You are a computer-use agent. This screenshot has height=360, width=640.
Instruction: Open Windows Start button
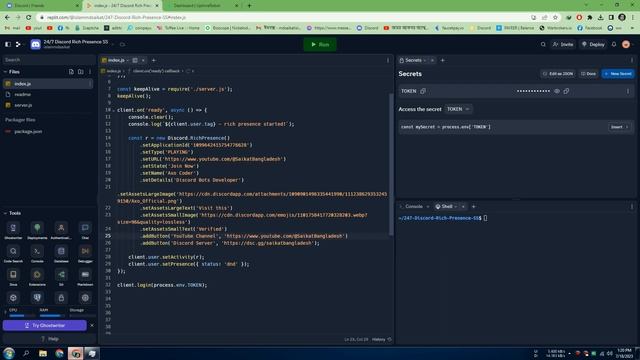click(x=9, y=353)
